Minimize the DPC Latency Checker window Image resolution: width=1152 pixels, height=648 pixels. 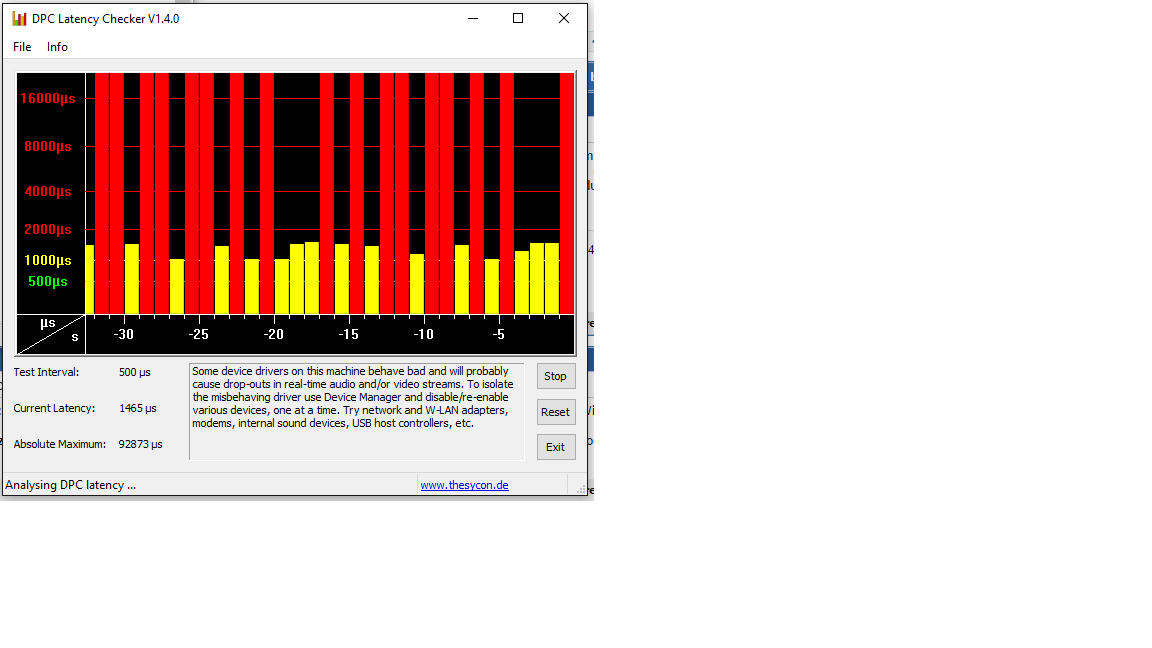coord(473,18)
